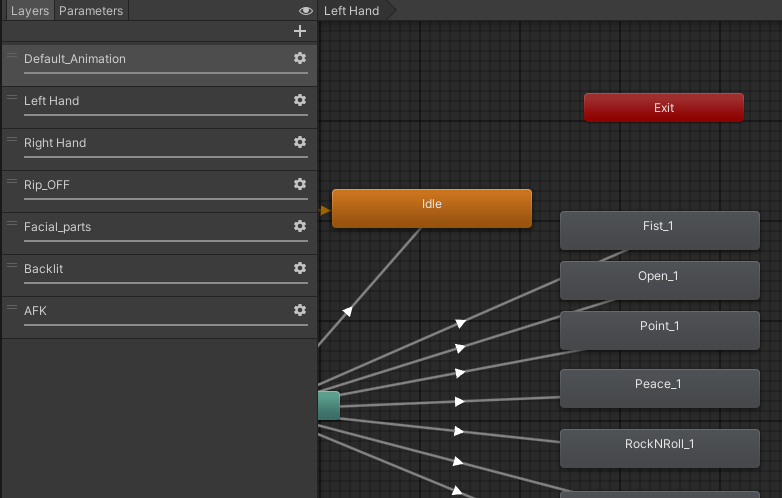Open settings gear for AFK layer
This screenshot has height=498, width=782.
tap(300, 310)
